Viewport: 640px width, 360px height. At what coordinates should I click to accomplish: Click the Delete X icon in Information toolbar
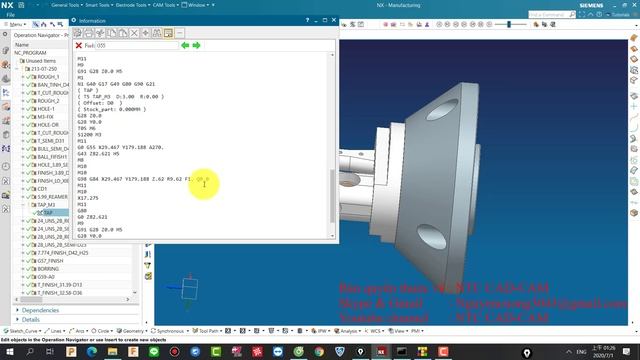coord(134,33)
